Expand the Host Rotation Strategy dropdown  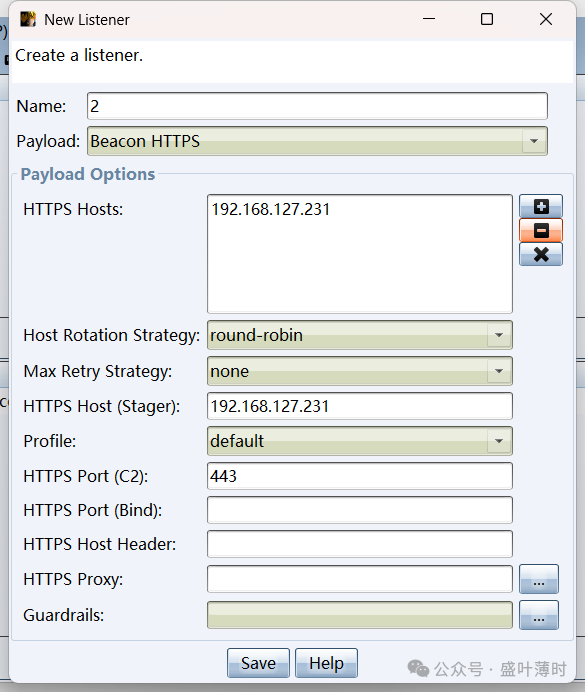[360, 335]
